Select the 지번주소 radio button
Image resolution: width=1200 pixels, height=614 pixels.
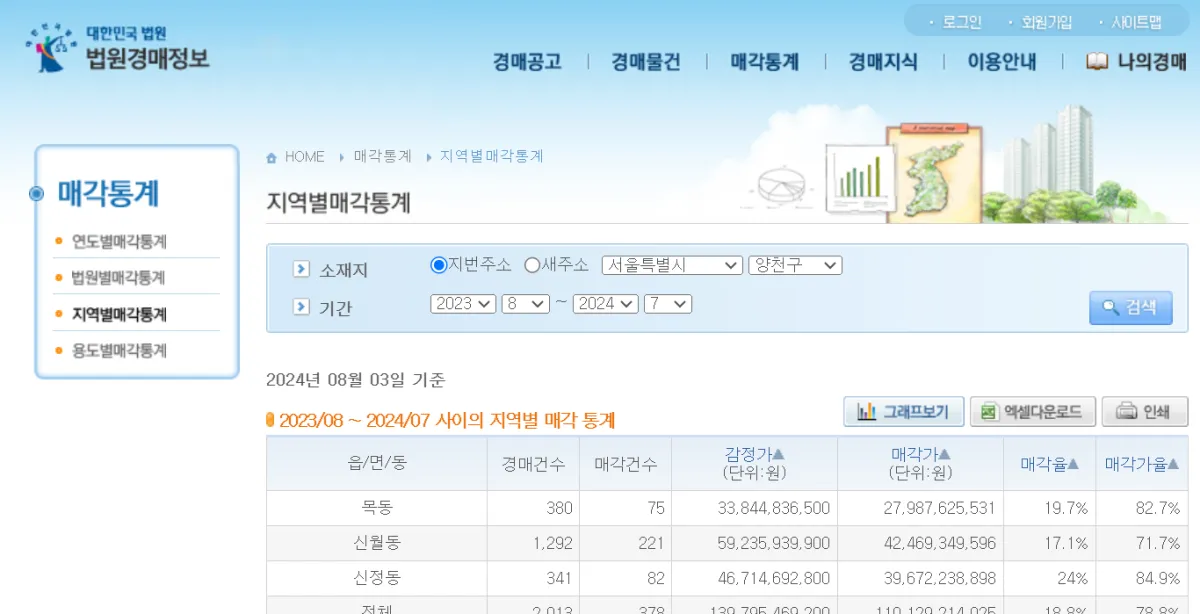tap(439, 264)
